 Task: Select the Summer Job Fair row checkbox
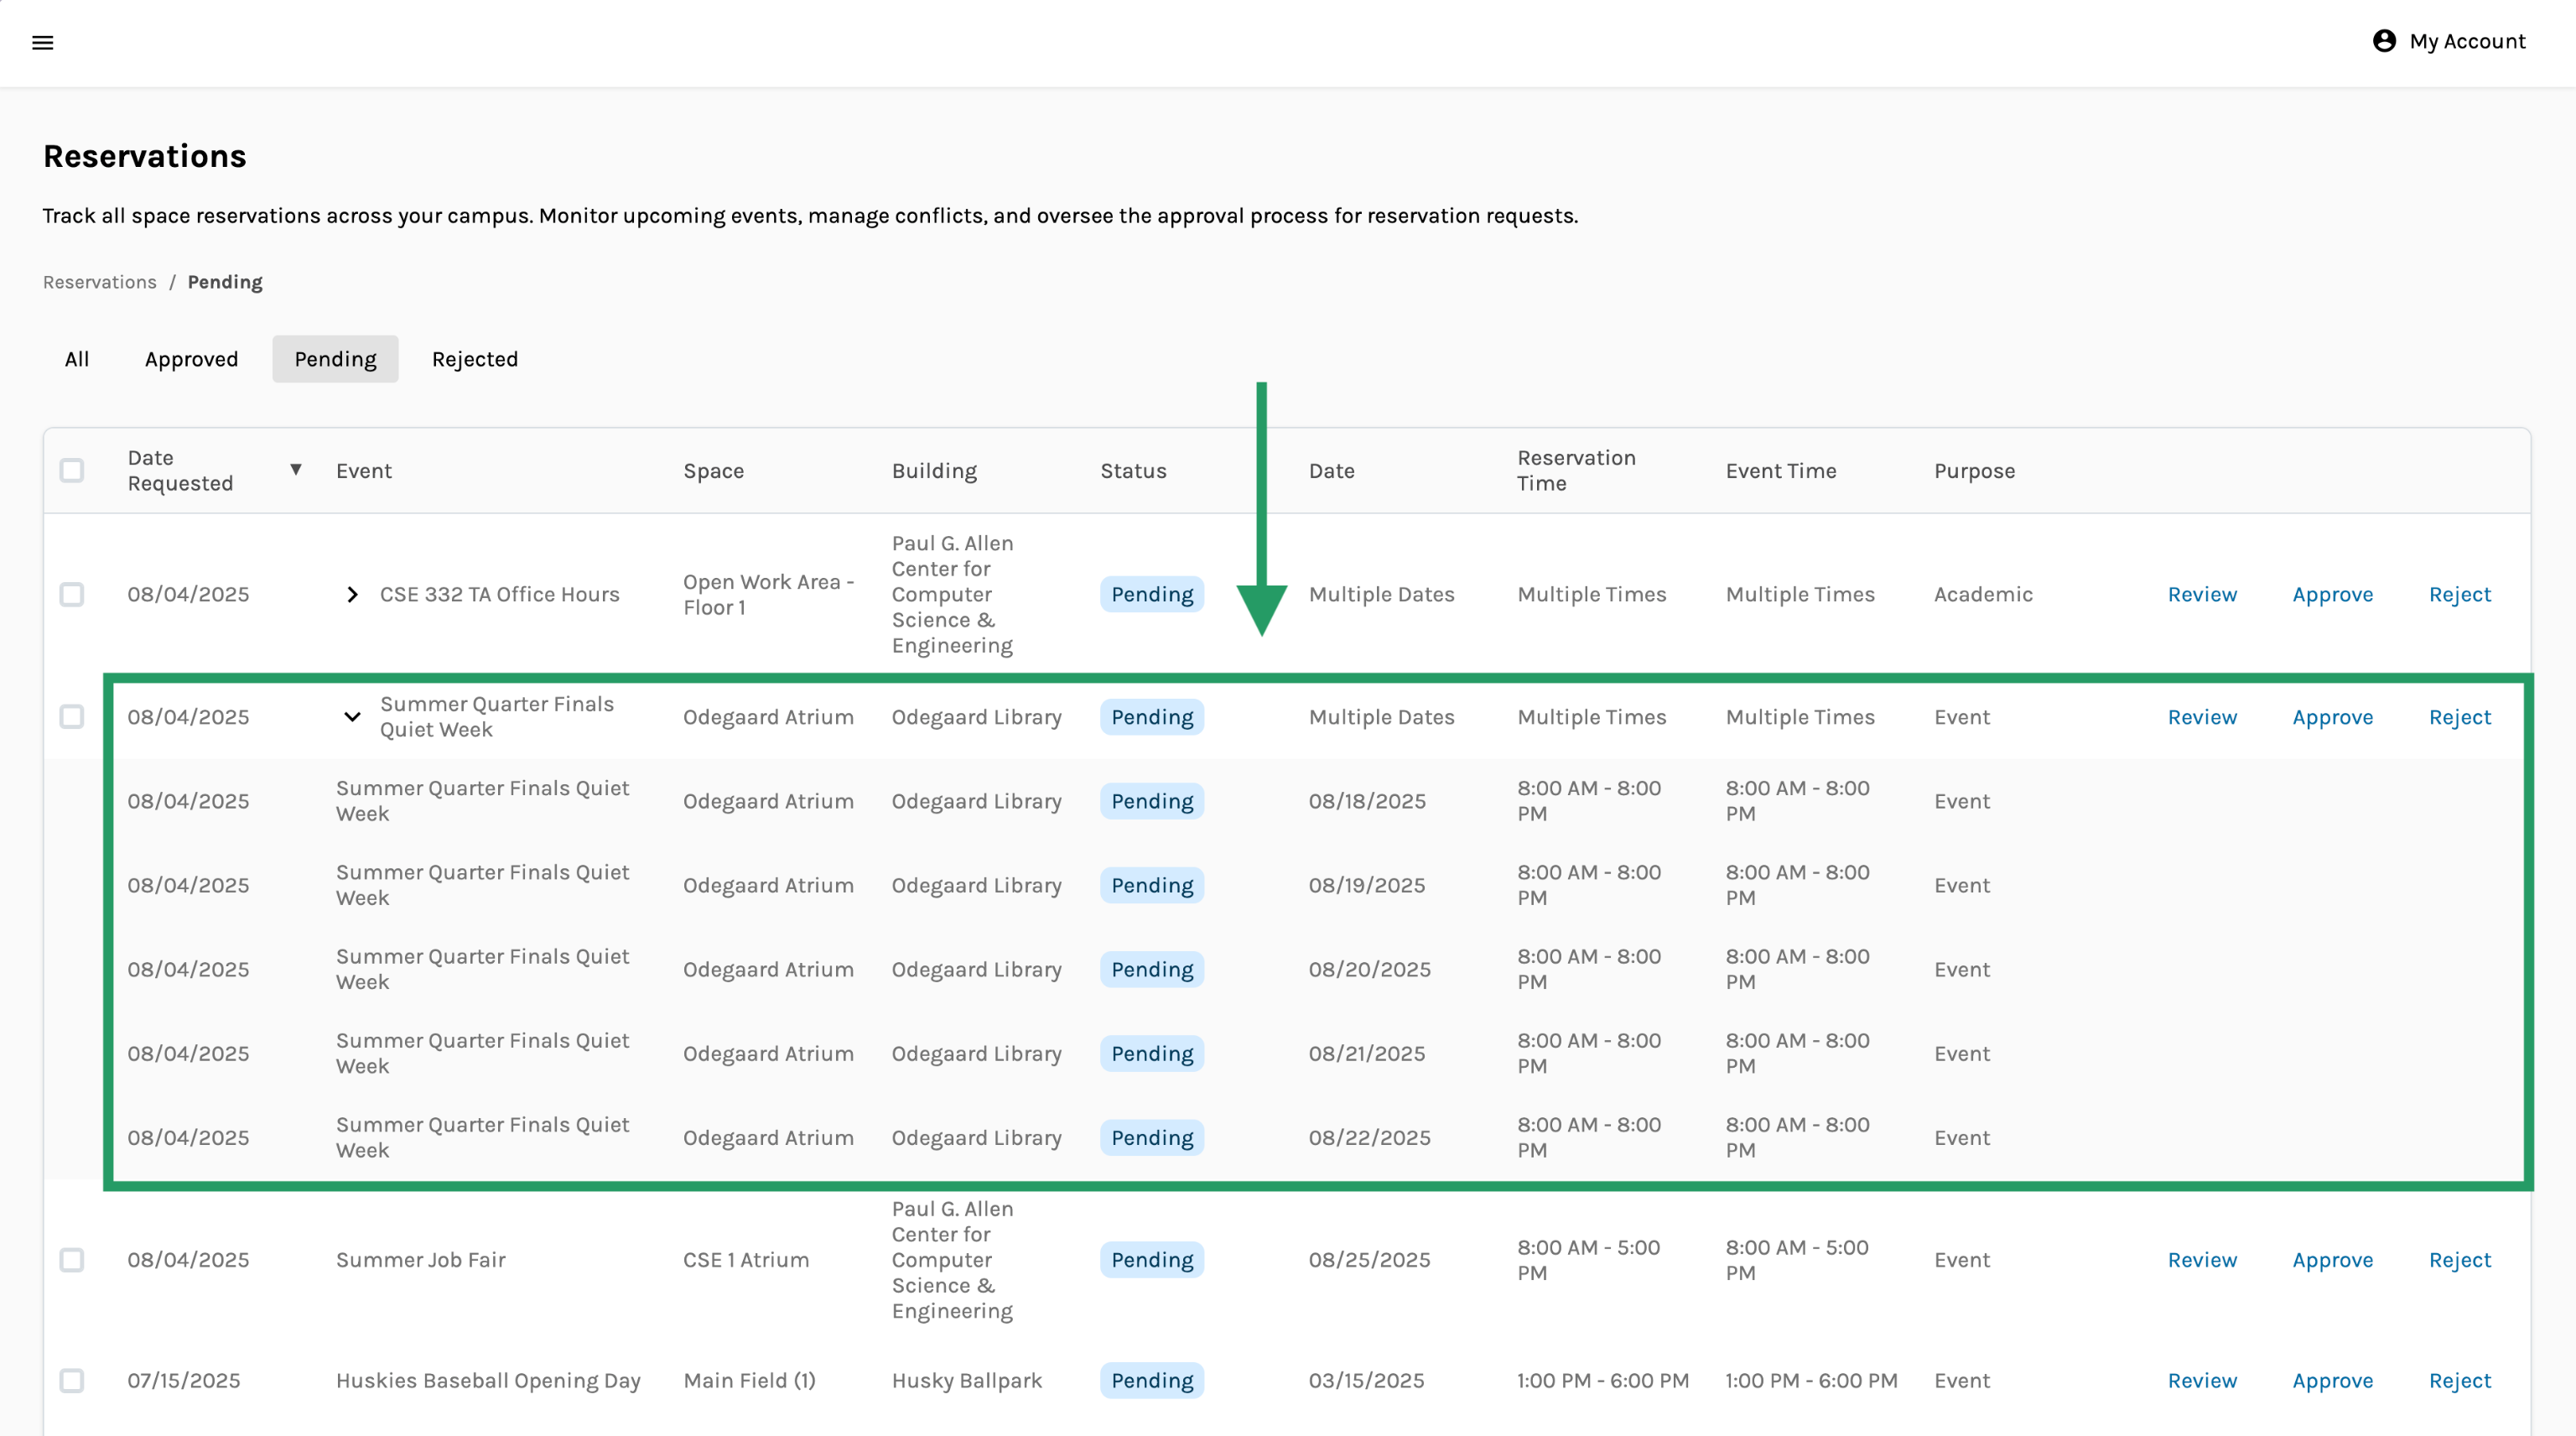pyautogui.click(x=72, y=1260)
